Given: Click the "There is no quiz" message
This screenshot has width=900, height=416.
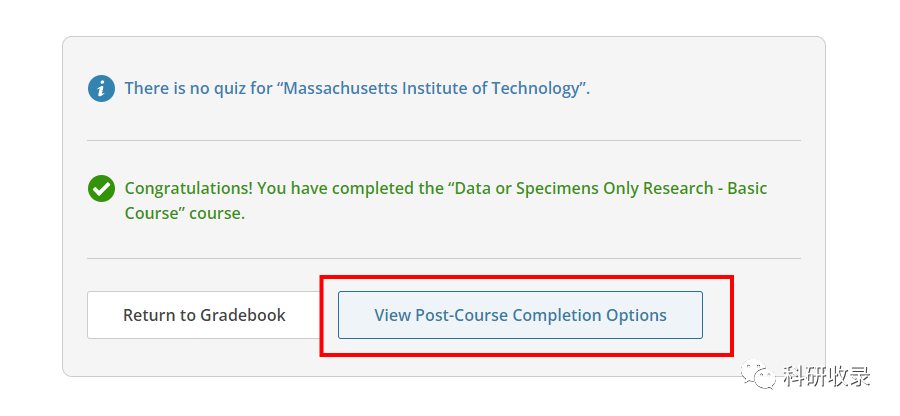Looking at the screenshot, I should [198, 88].
